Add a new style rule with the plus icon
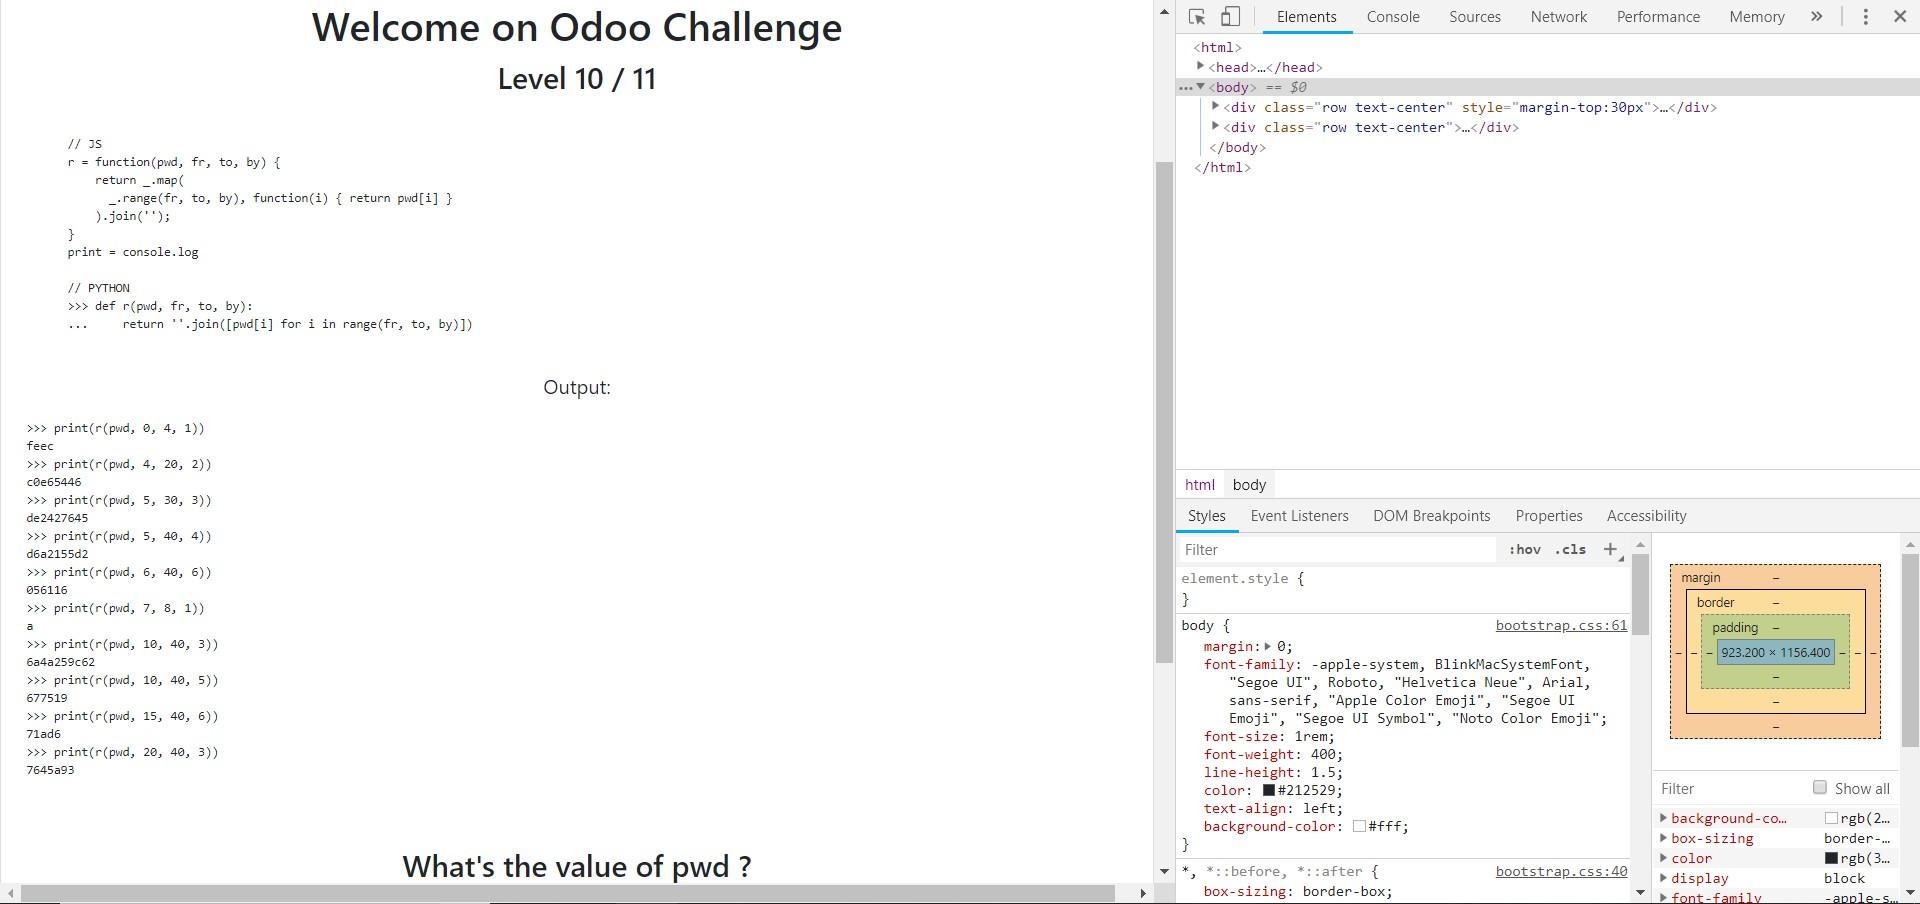The width and height of the screenshot is (1920, 904). coord(1610,549)
